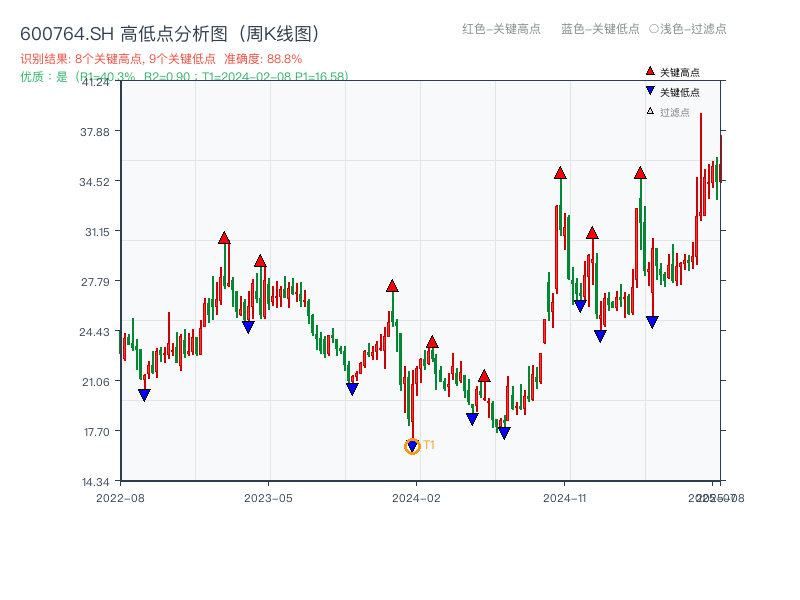Viewport: 800px width, 600px height.
Task: Click the orange T1 label text
Action: click(429, 445)
